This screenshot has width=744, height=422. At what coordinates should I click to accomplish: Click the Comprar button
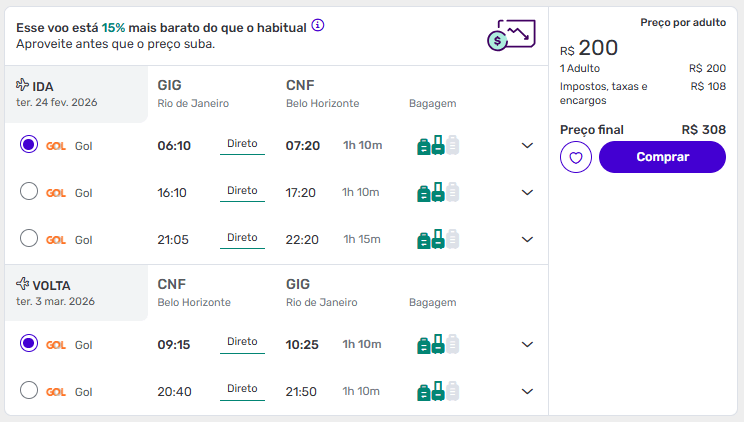tap(662, 157)
